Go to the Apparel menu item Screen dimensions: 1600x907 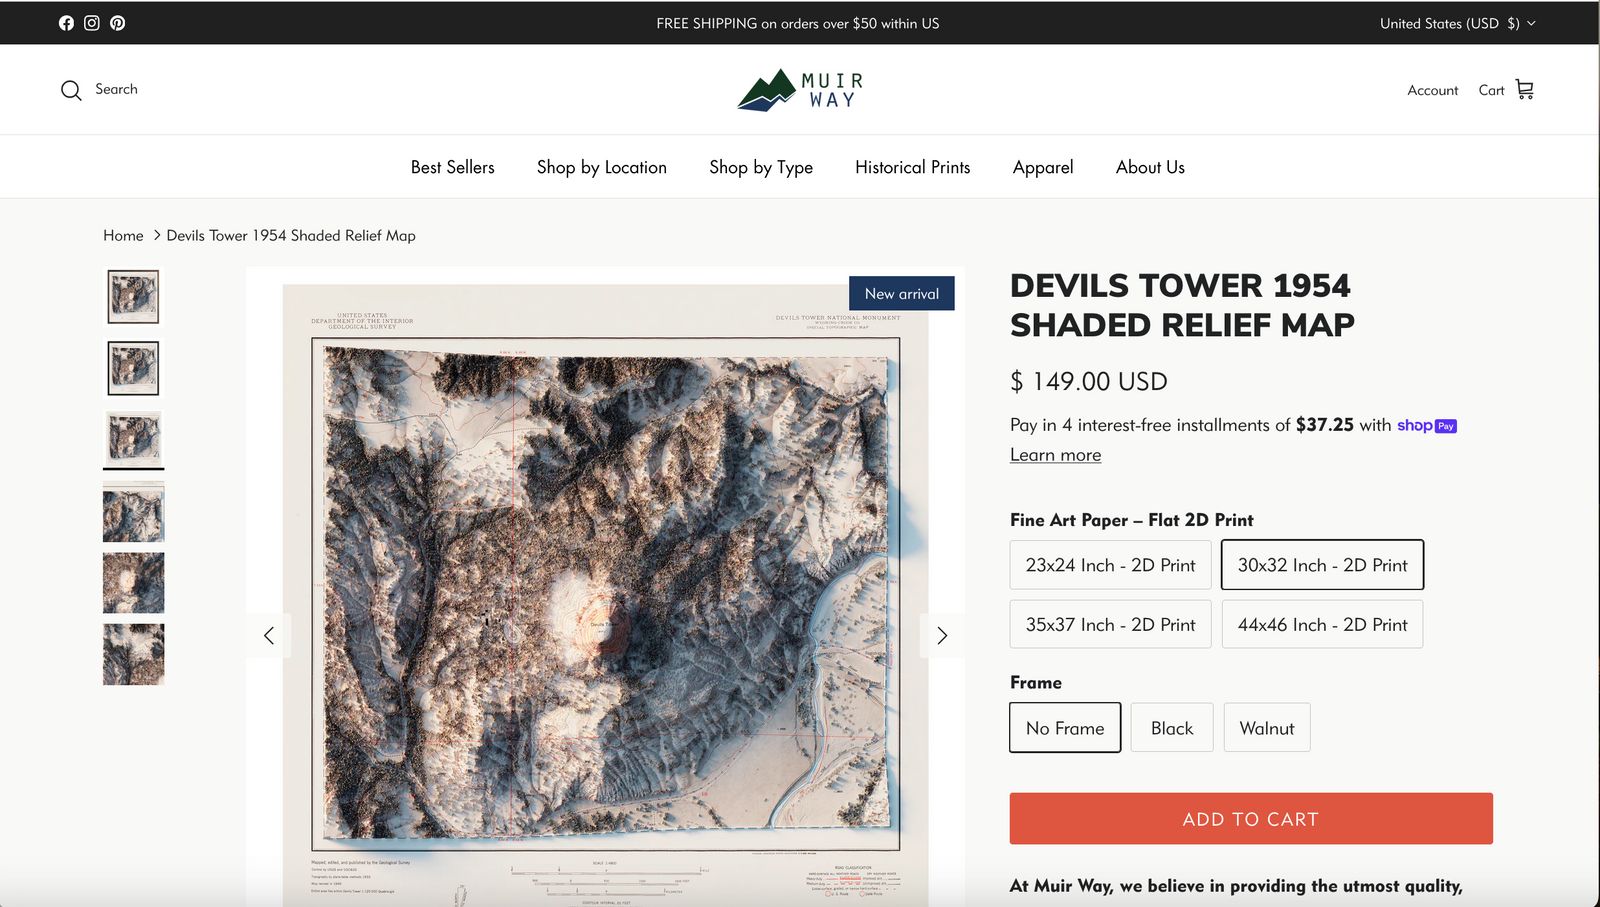pos(1043,167)
